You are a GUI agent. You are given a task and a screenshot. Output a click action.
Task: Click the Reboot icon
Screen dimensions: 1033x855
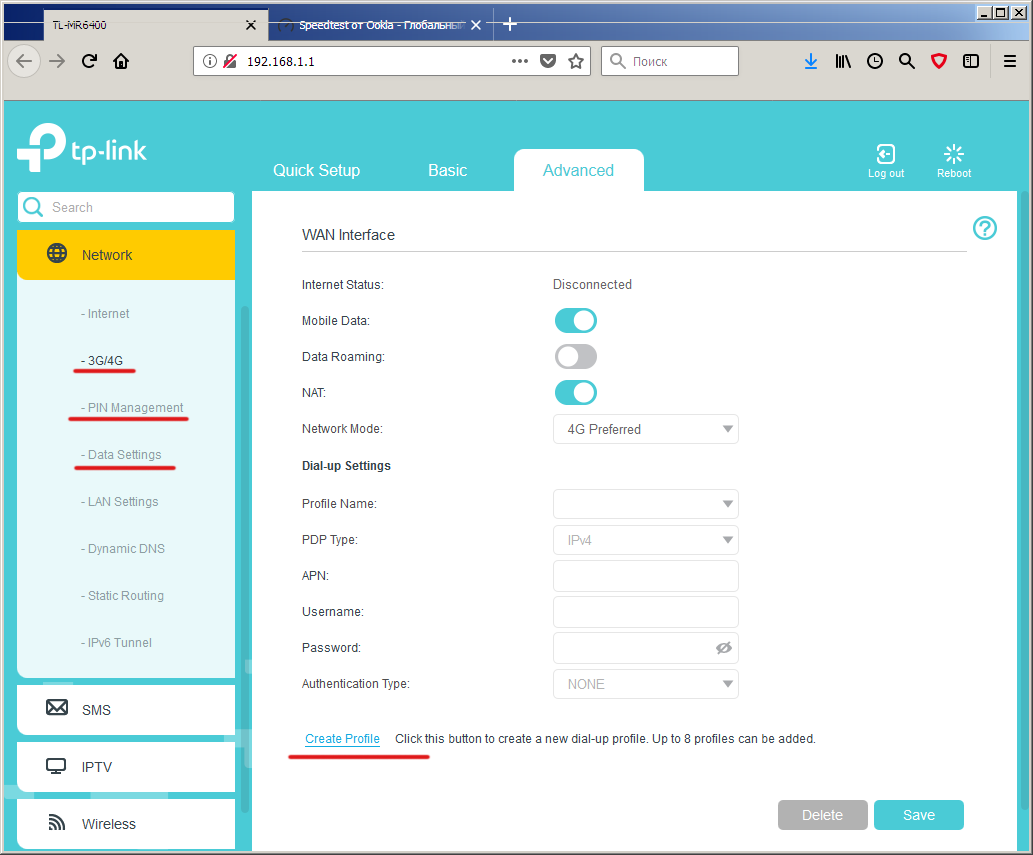click(x=953, y=154)
